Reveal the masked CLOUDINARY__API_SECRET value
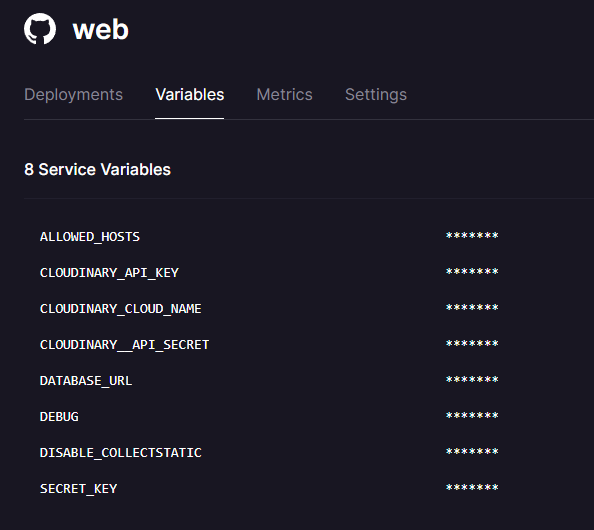The image size is (594, 530). [472, 344]
